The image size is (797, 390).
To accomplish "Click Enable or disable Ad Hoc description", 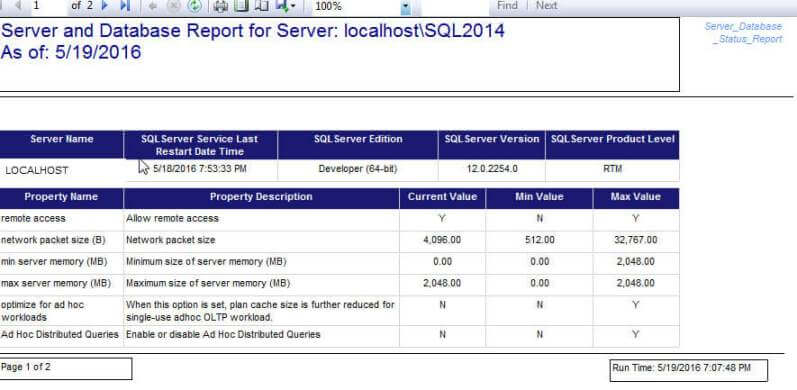I will tap(223, 335).
